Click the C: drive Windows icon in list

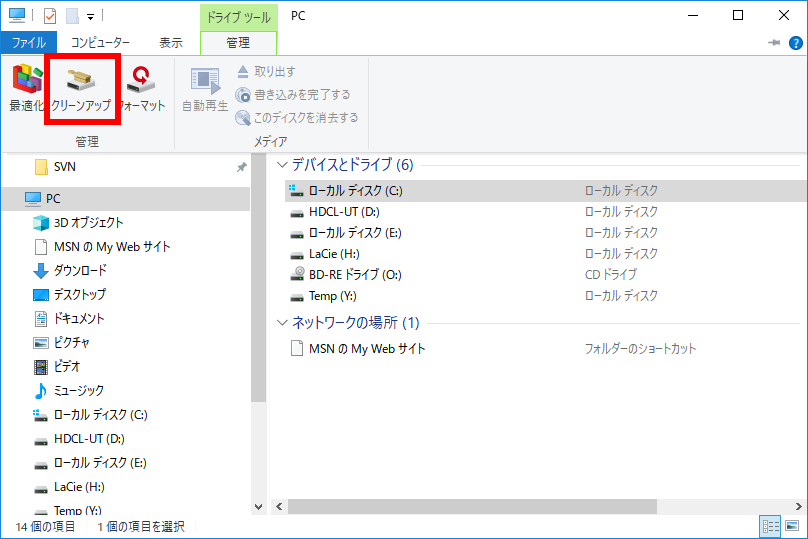pyautogui.click(x=296, y=191)
